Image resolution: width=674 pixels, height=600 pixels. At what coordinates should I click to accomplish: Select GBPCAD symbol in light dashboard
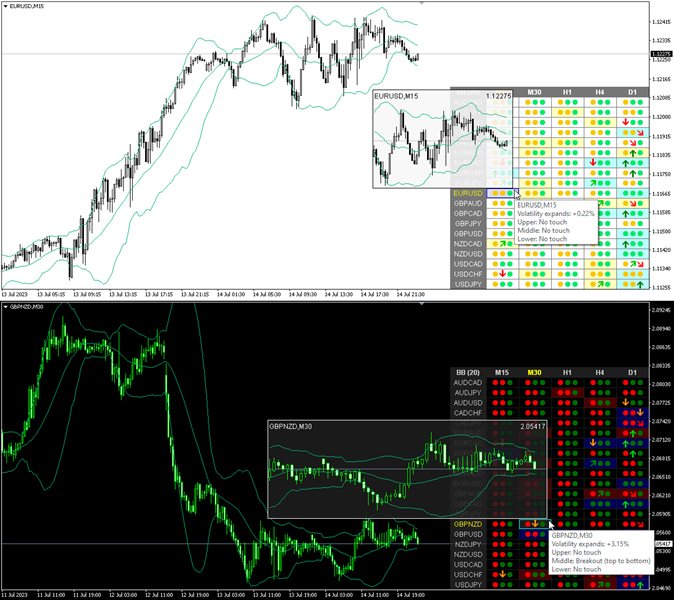pyautogui.click(x=468, y=214)
